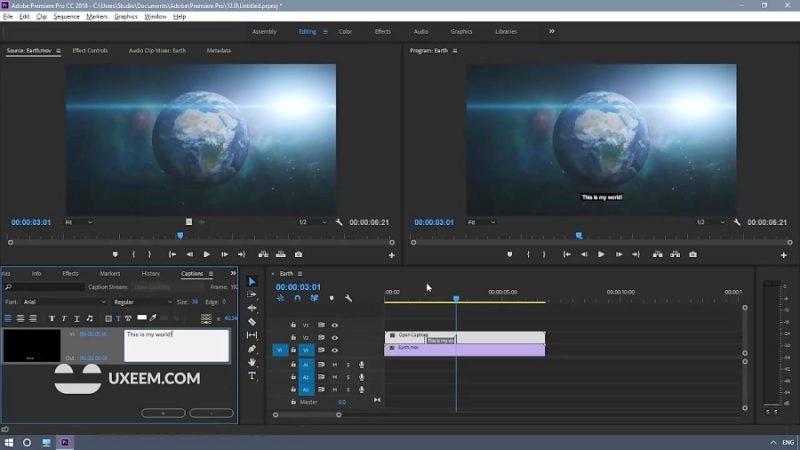
Task: Select the Type tool
Action: (252, 376)
